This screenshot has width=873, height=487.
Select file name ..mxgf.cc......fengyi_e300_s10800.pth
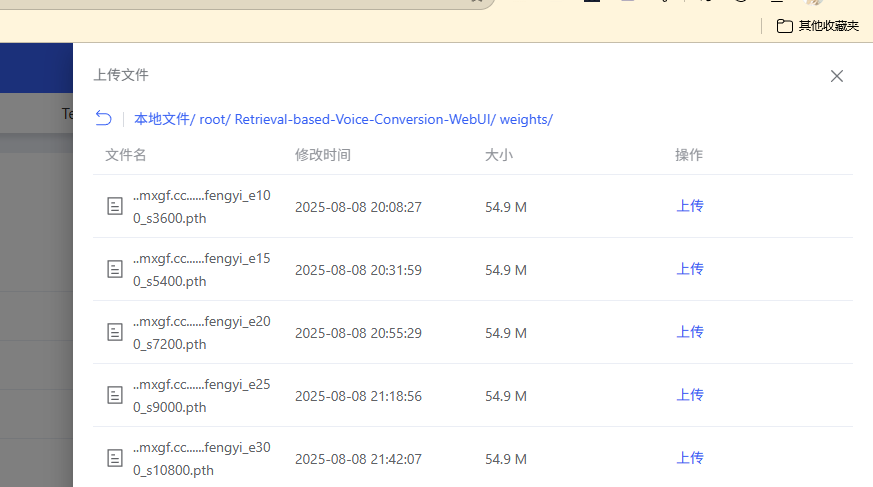click(x=202, y=458)
